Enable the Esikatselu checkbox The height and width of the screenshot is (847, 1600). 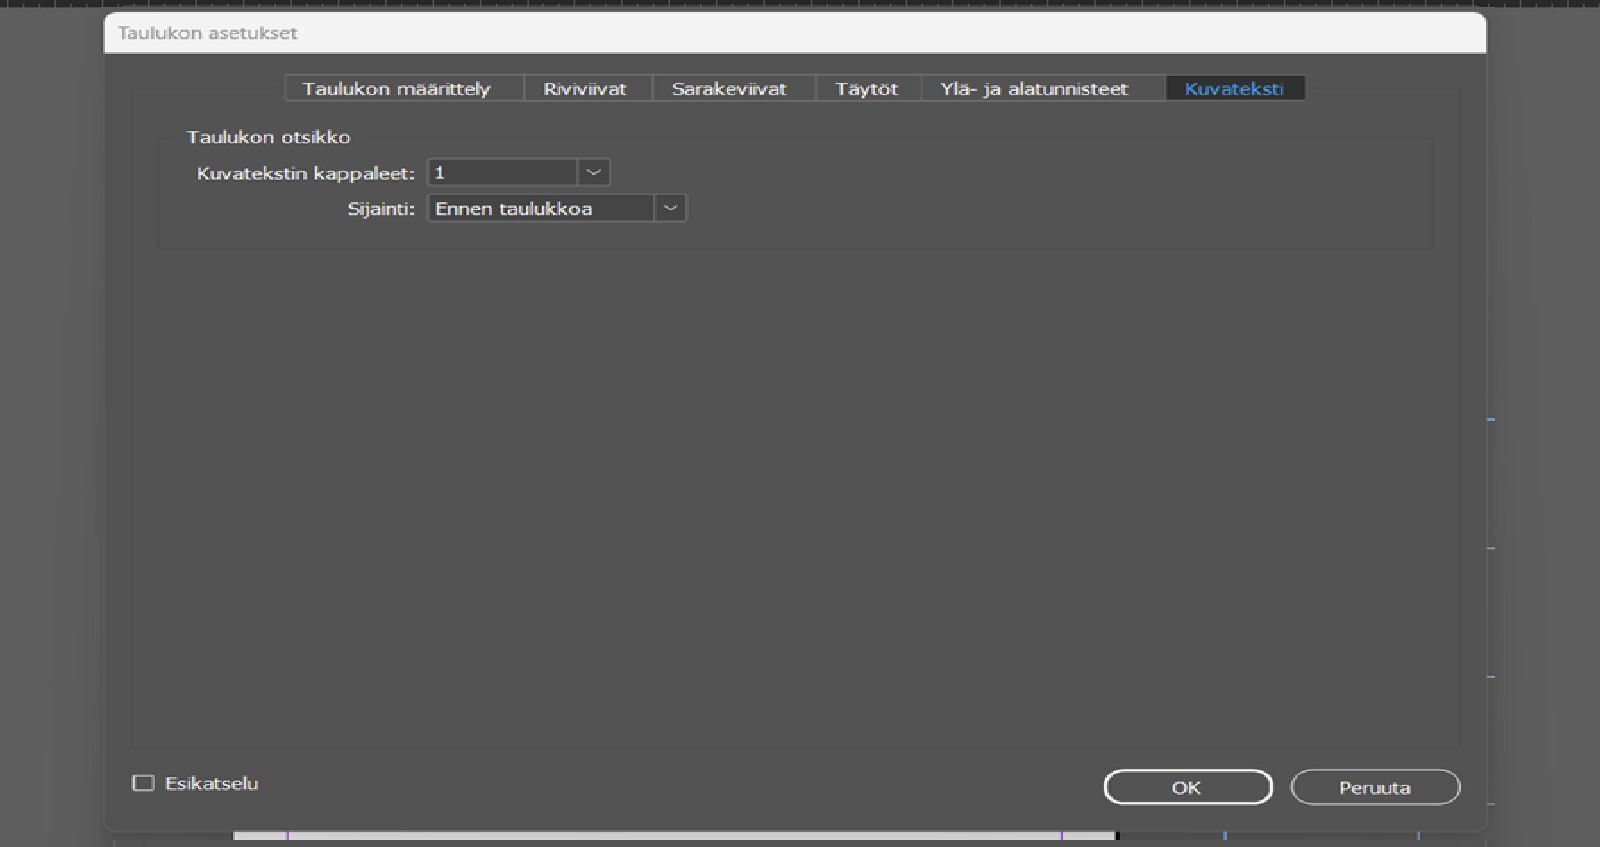(x=144, y=783)
